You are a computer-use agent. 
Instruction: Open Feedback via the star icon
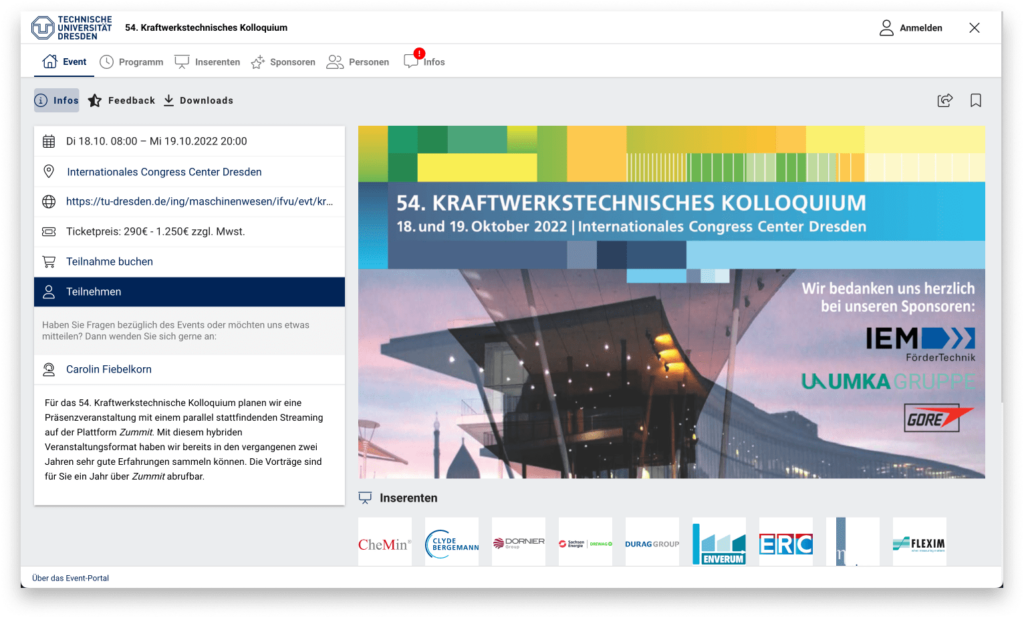click(93, 100)
